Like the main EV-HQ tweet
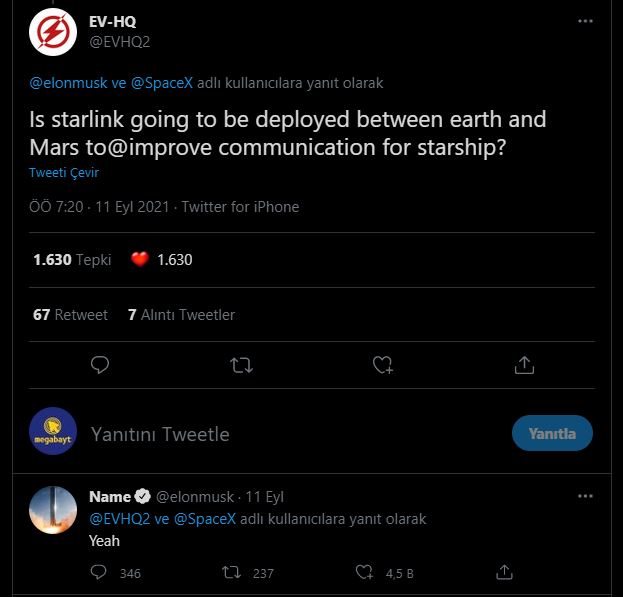623x597 pixels. click(383, 365)
